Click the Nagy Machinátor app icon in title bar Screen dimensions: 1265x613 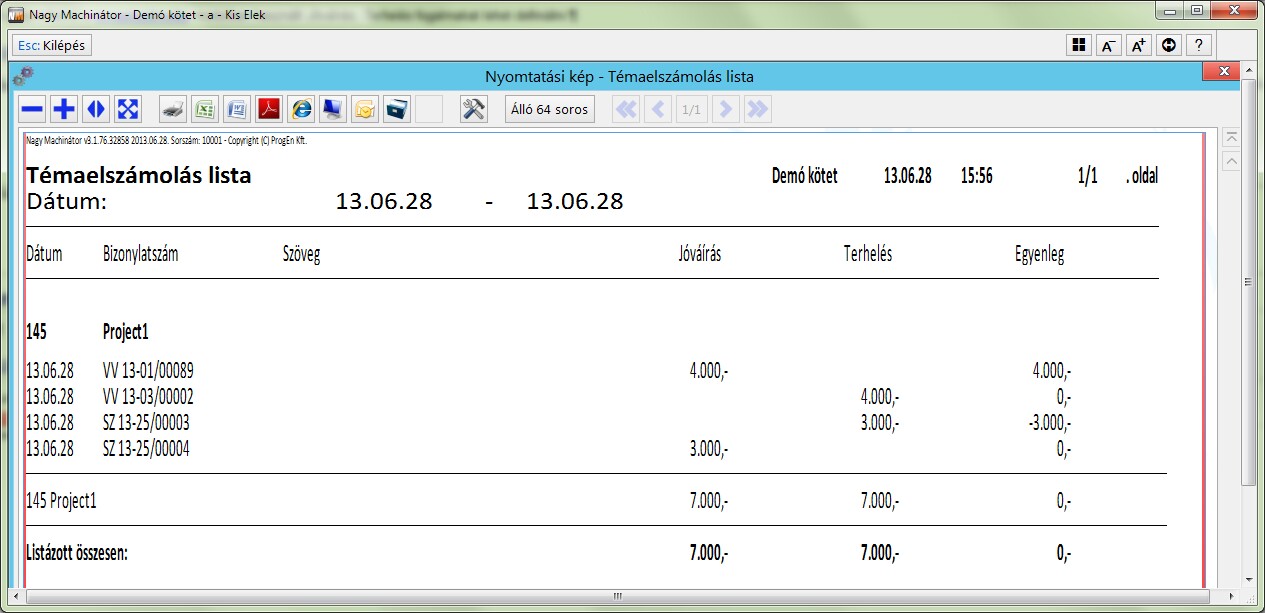[16, 15]
